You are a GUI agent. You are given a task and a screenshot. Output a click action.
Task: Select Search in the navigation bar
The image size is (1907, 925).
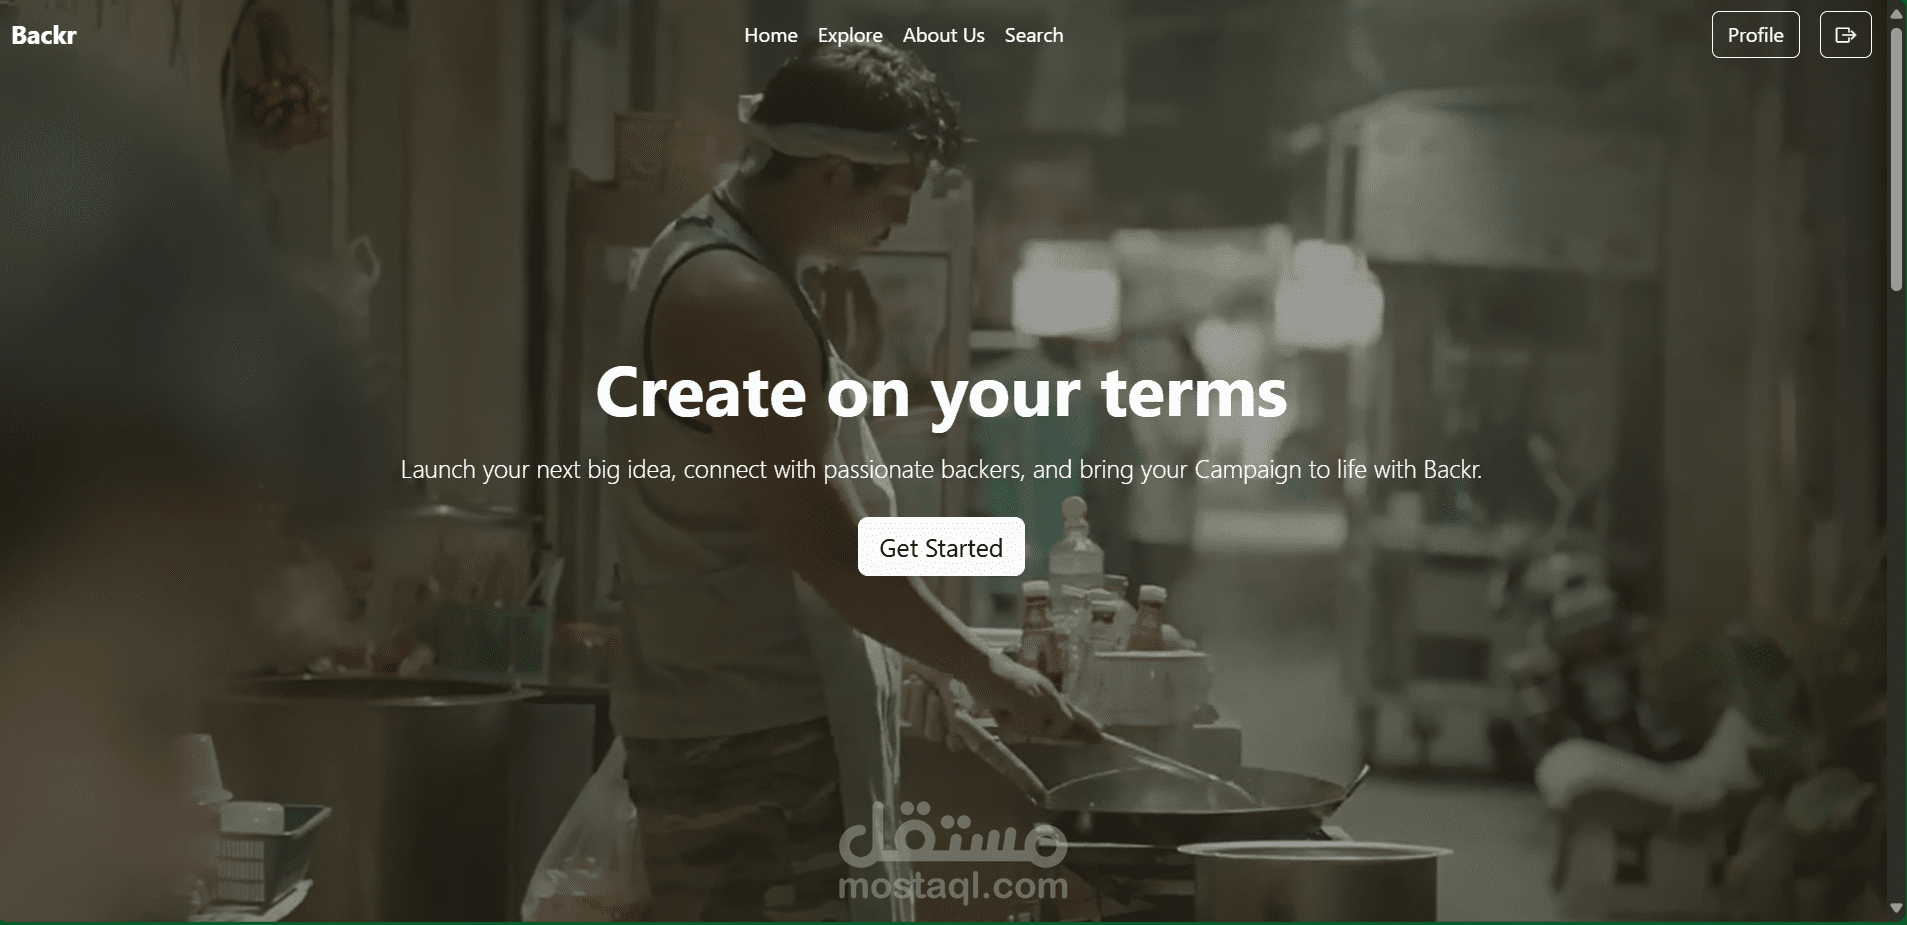click(x=1034, y=35)
